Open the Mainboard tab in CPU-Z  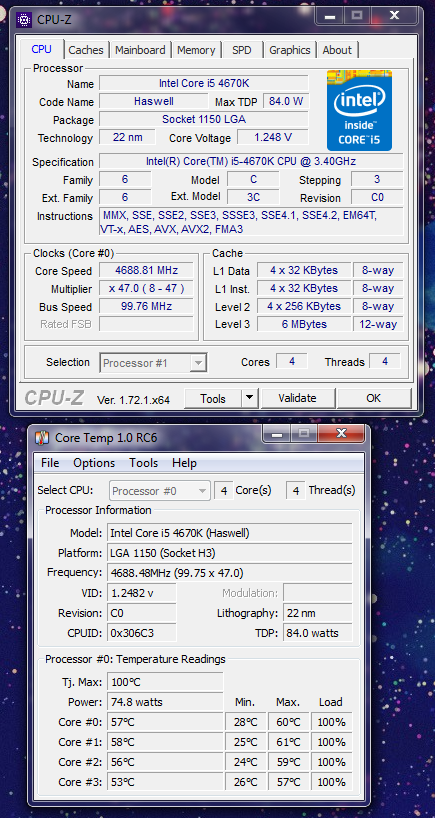[140, 50]
